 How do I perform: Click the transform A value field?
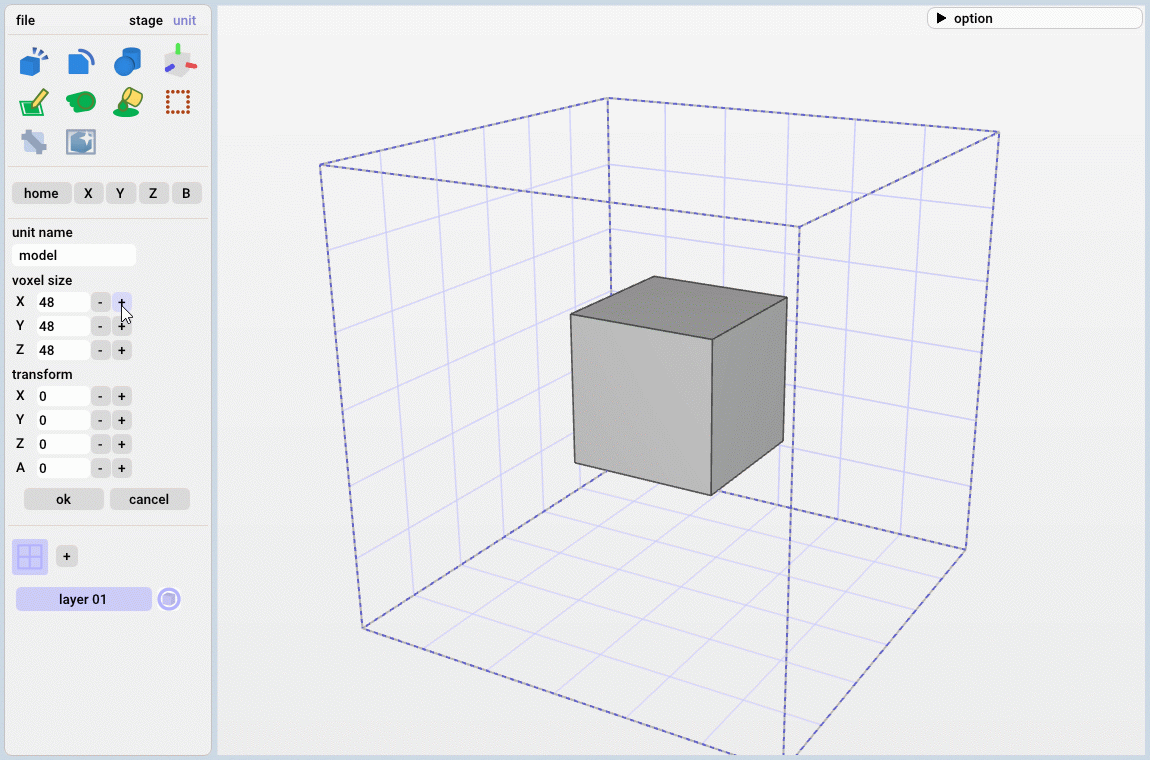[x=63, y=468]
